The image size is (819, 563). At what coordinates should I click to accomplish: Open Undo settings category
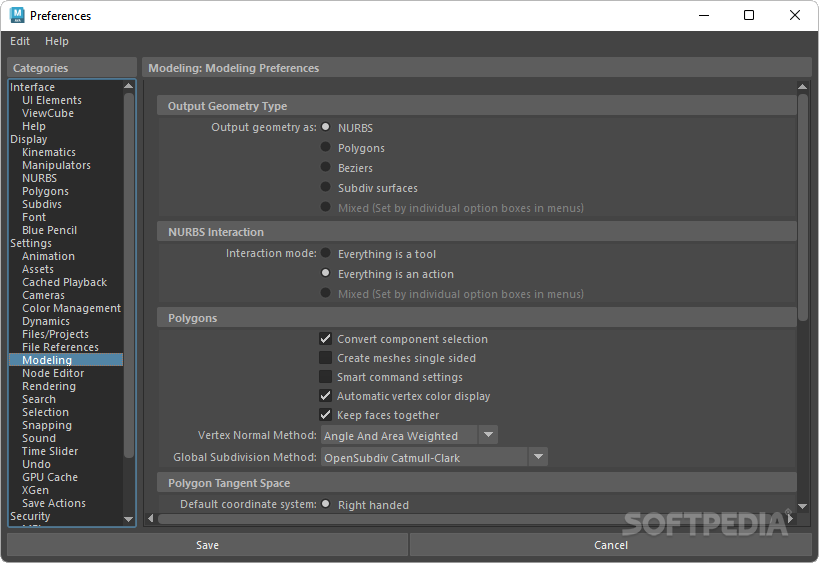[x=36, y=464]
